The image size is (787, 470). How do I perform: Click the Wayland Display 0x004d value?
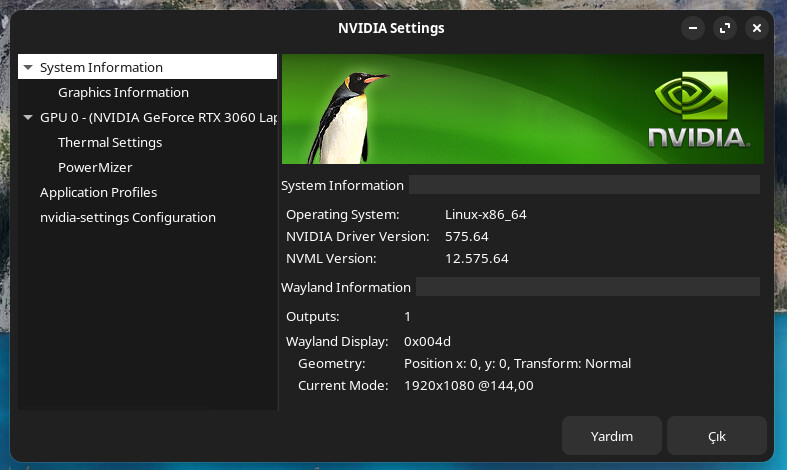coord(427,341)
